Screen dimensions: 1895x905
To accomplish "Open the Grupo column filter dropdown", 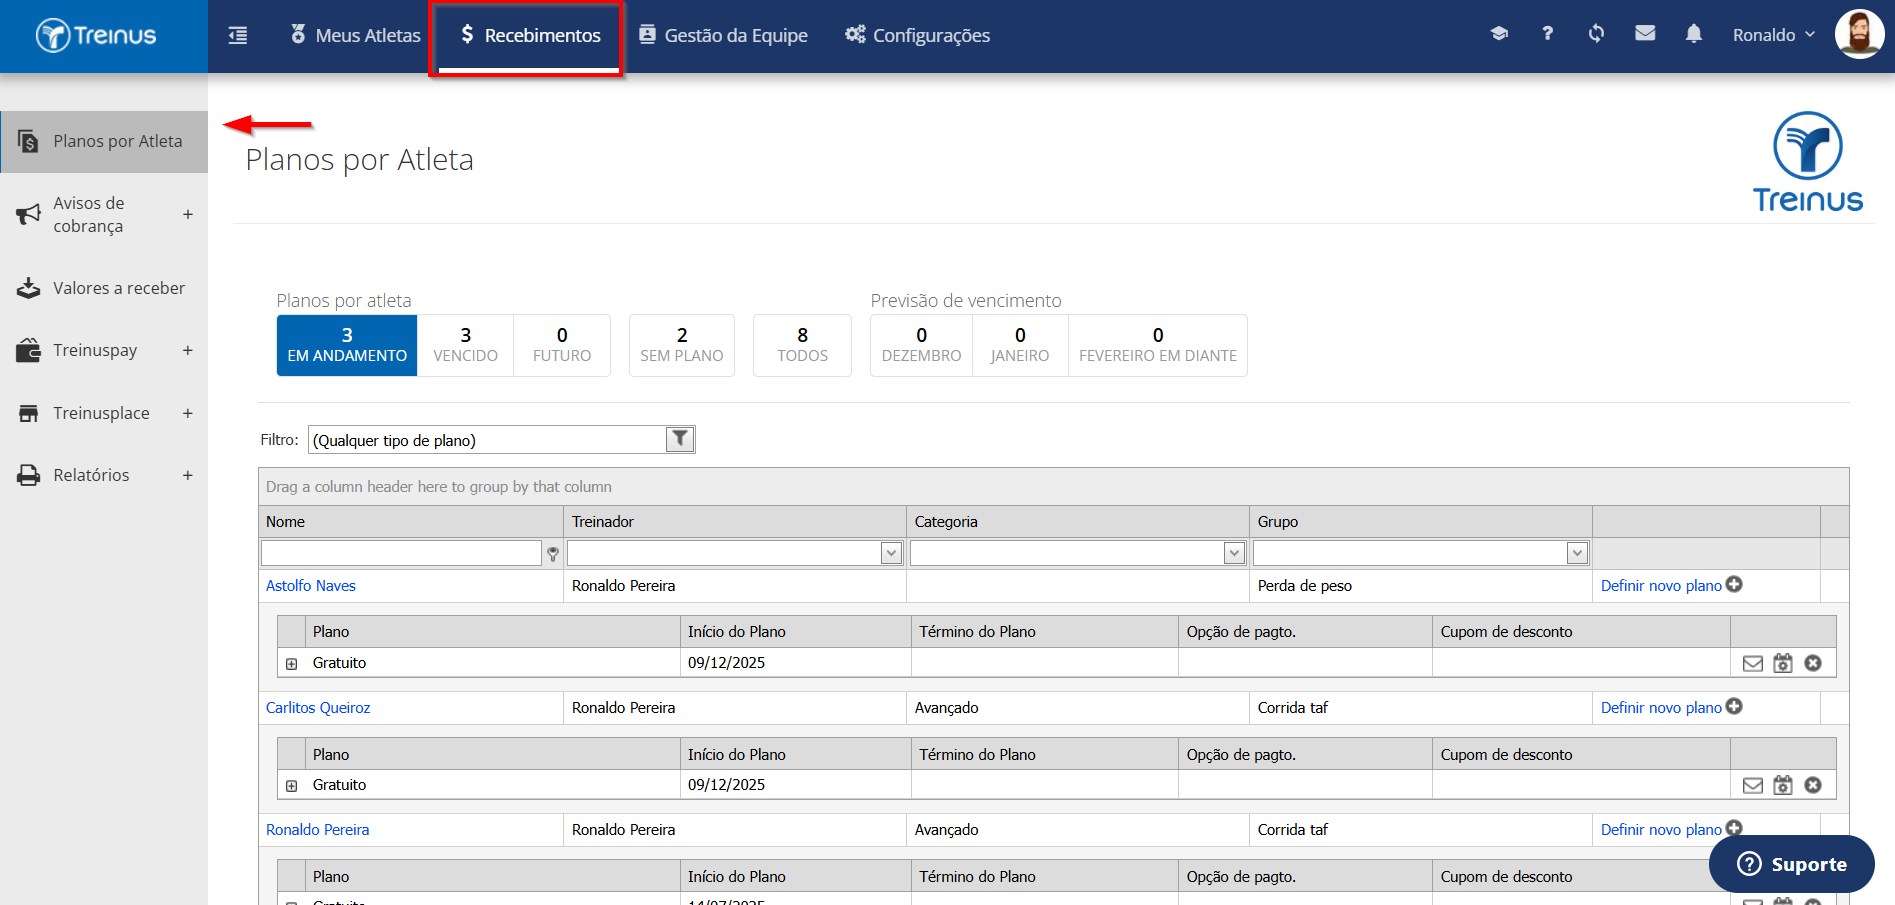I will (1577, 553).
